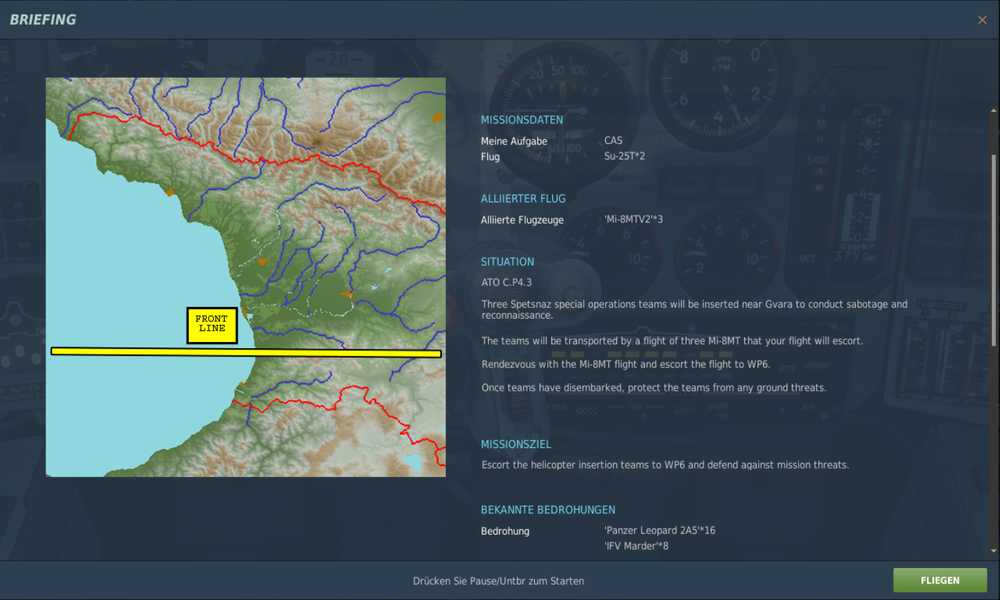
Task: Click the BRIEFING window title
Action: (43, 20)
